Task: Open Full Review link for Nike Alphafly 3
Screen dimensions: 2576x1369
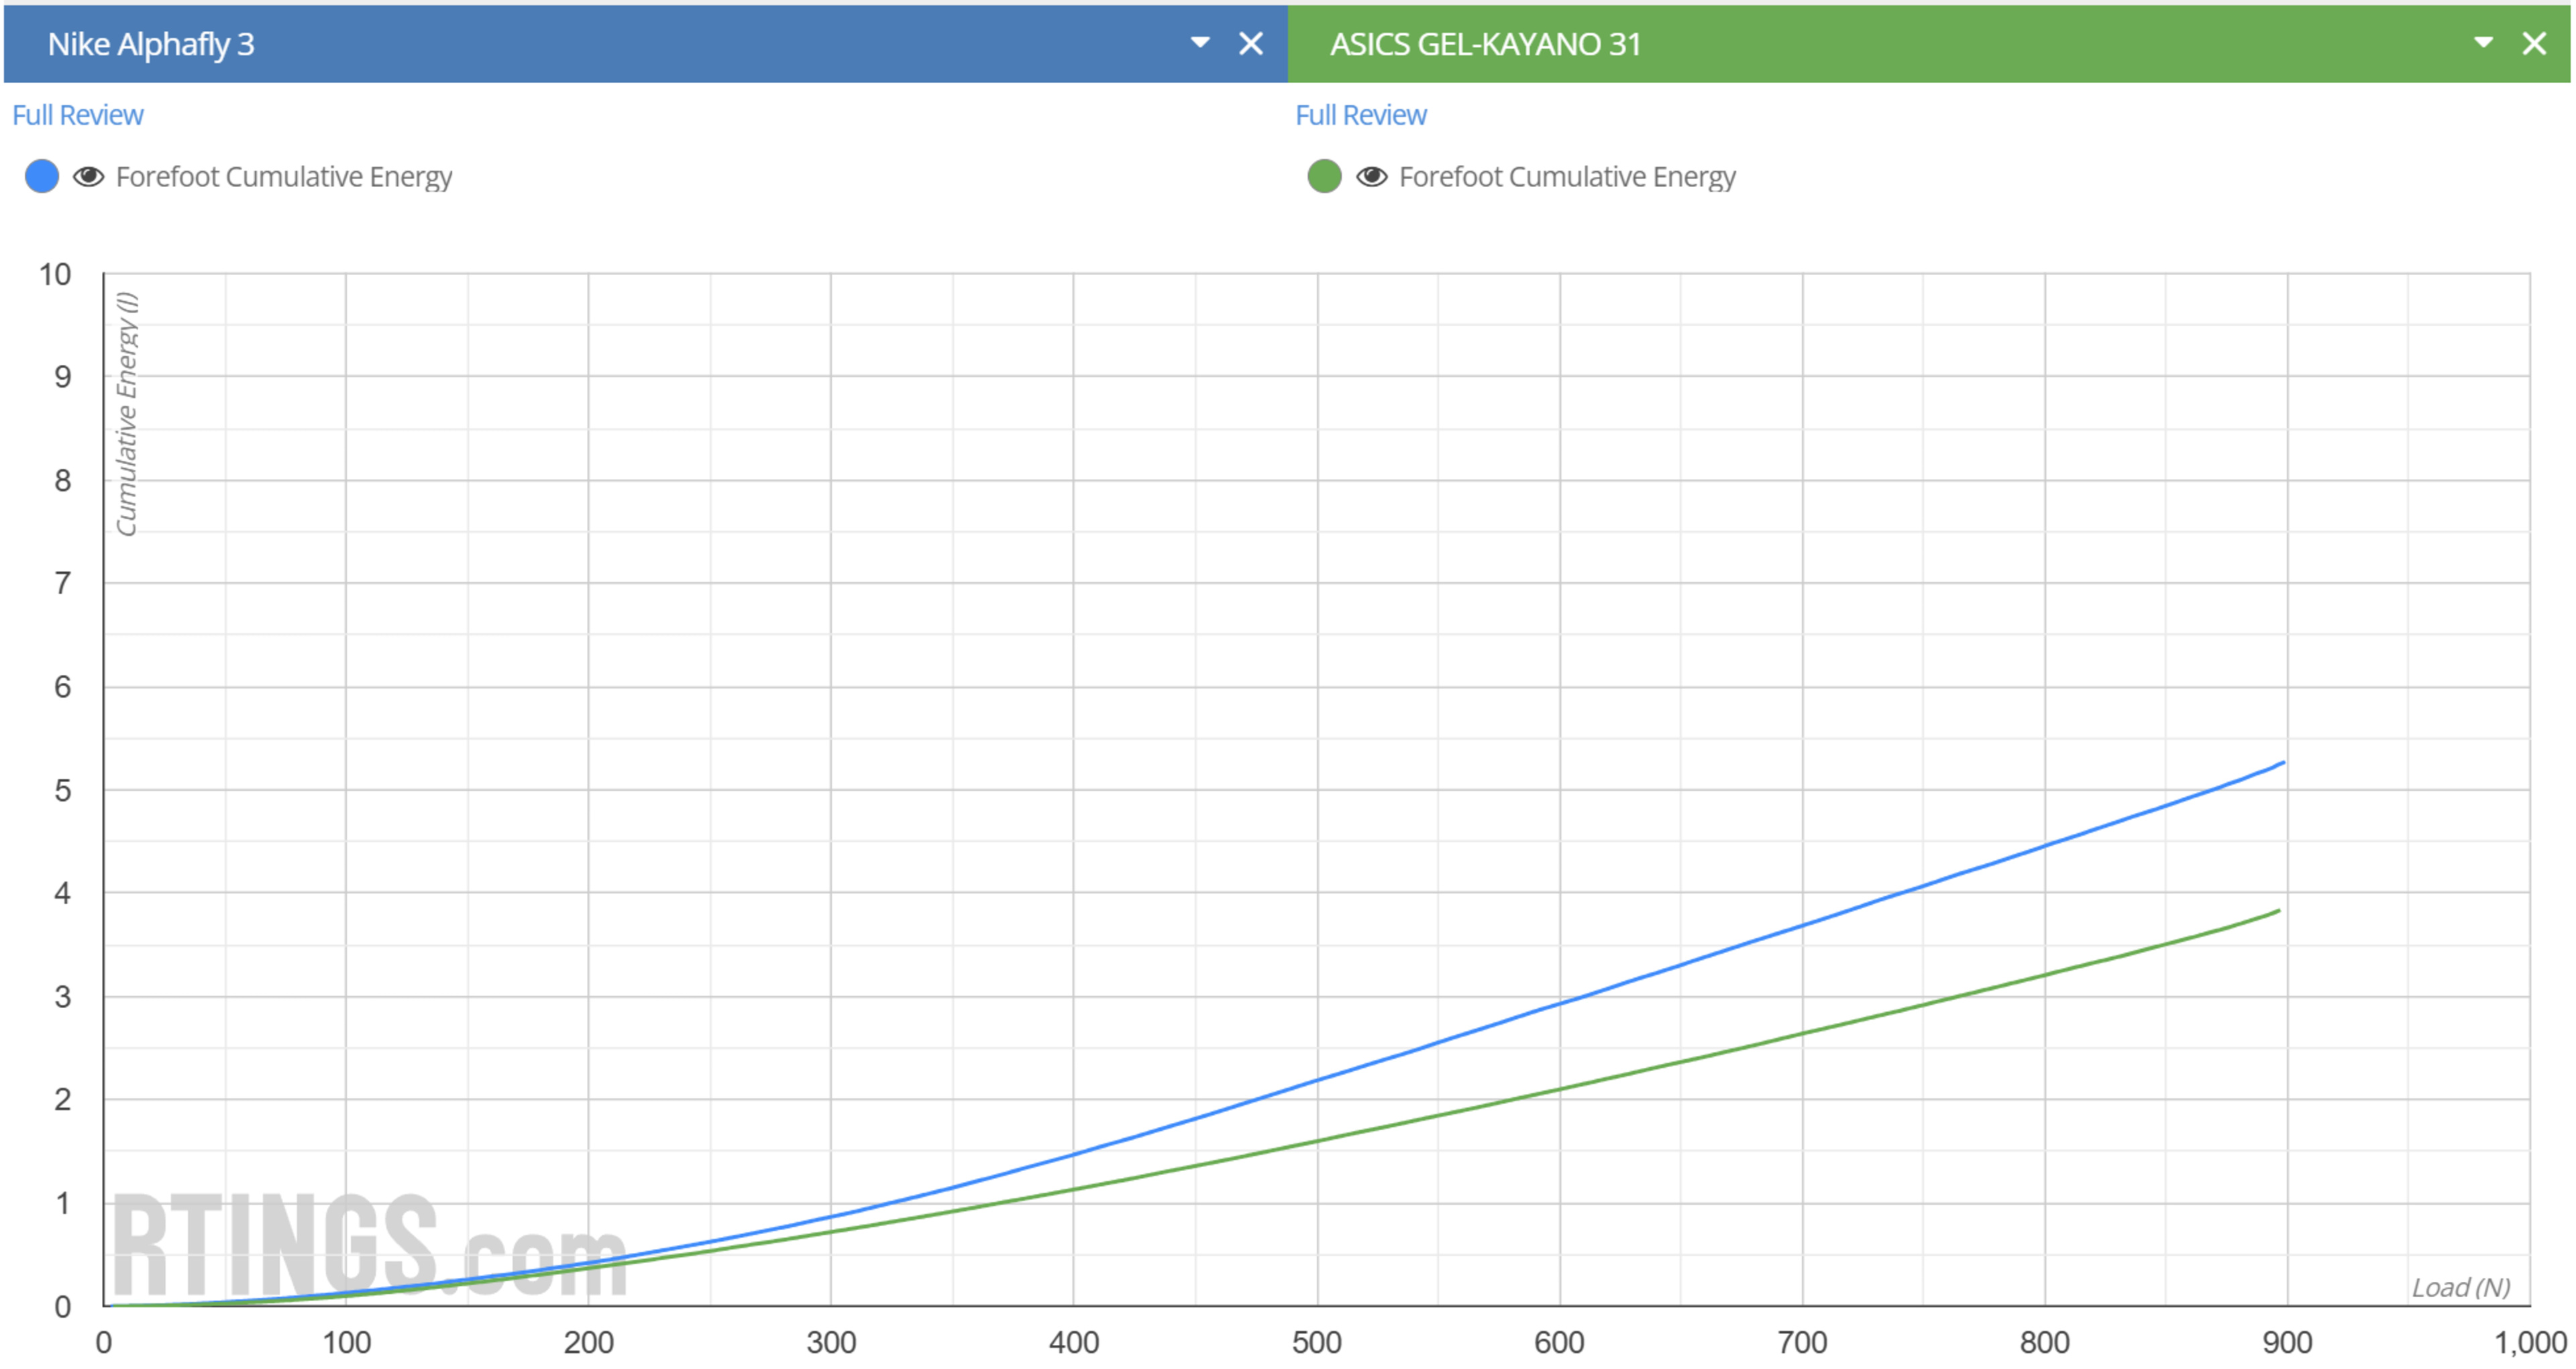Action: (x=78, y=115)
